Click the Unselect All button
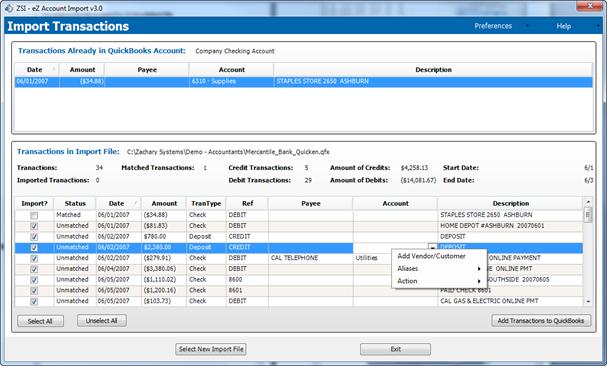607x366 pixels. pyautogui.click(x=101, y=321)
